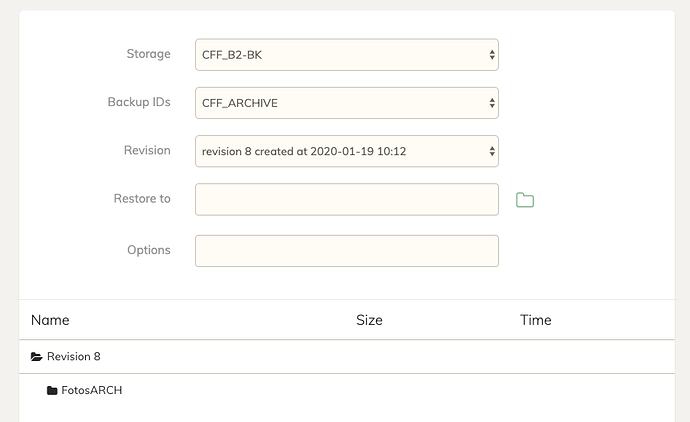Open the Storage dropdown showing CFF_B2-BK
The image size is (690, 422).
coord(347,55)
